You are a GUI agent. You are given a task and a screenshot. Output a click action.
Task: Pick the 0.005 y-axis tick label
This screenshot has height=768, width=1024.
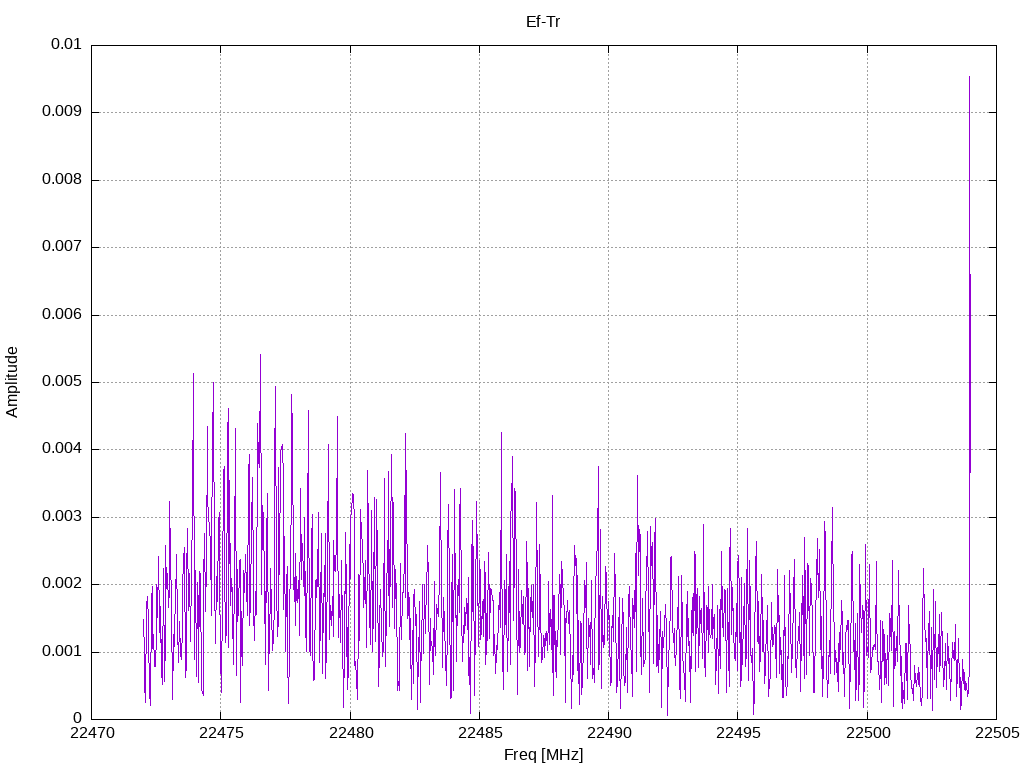click(x=61, y=382)
